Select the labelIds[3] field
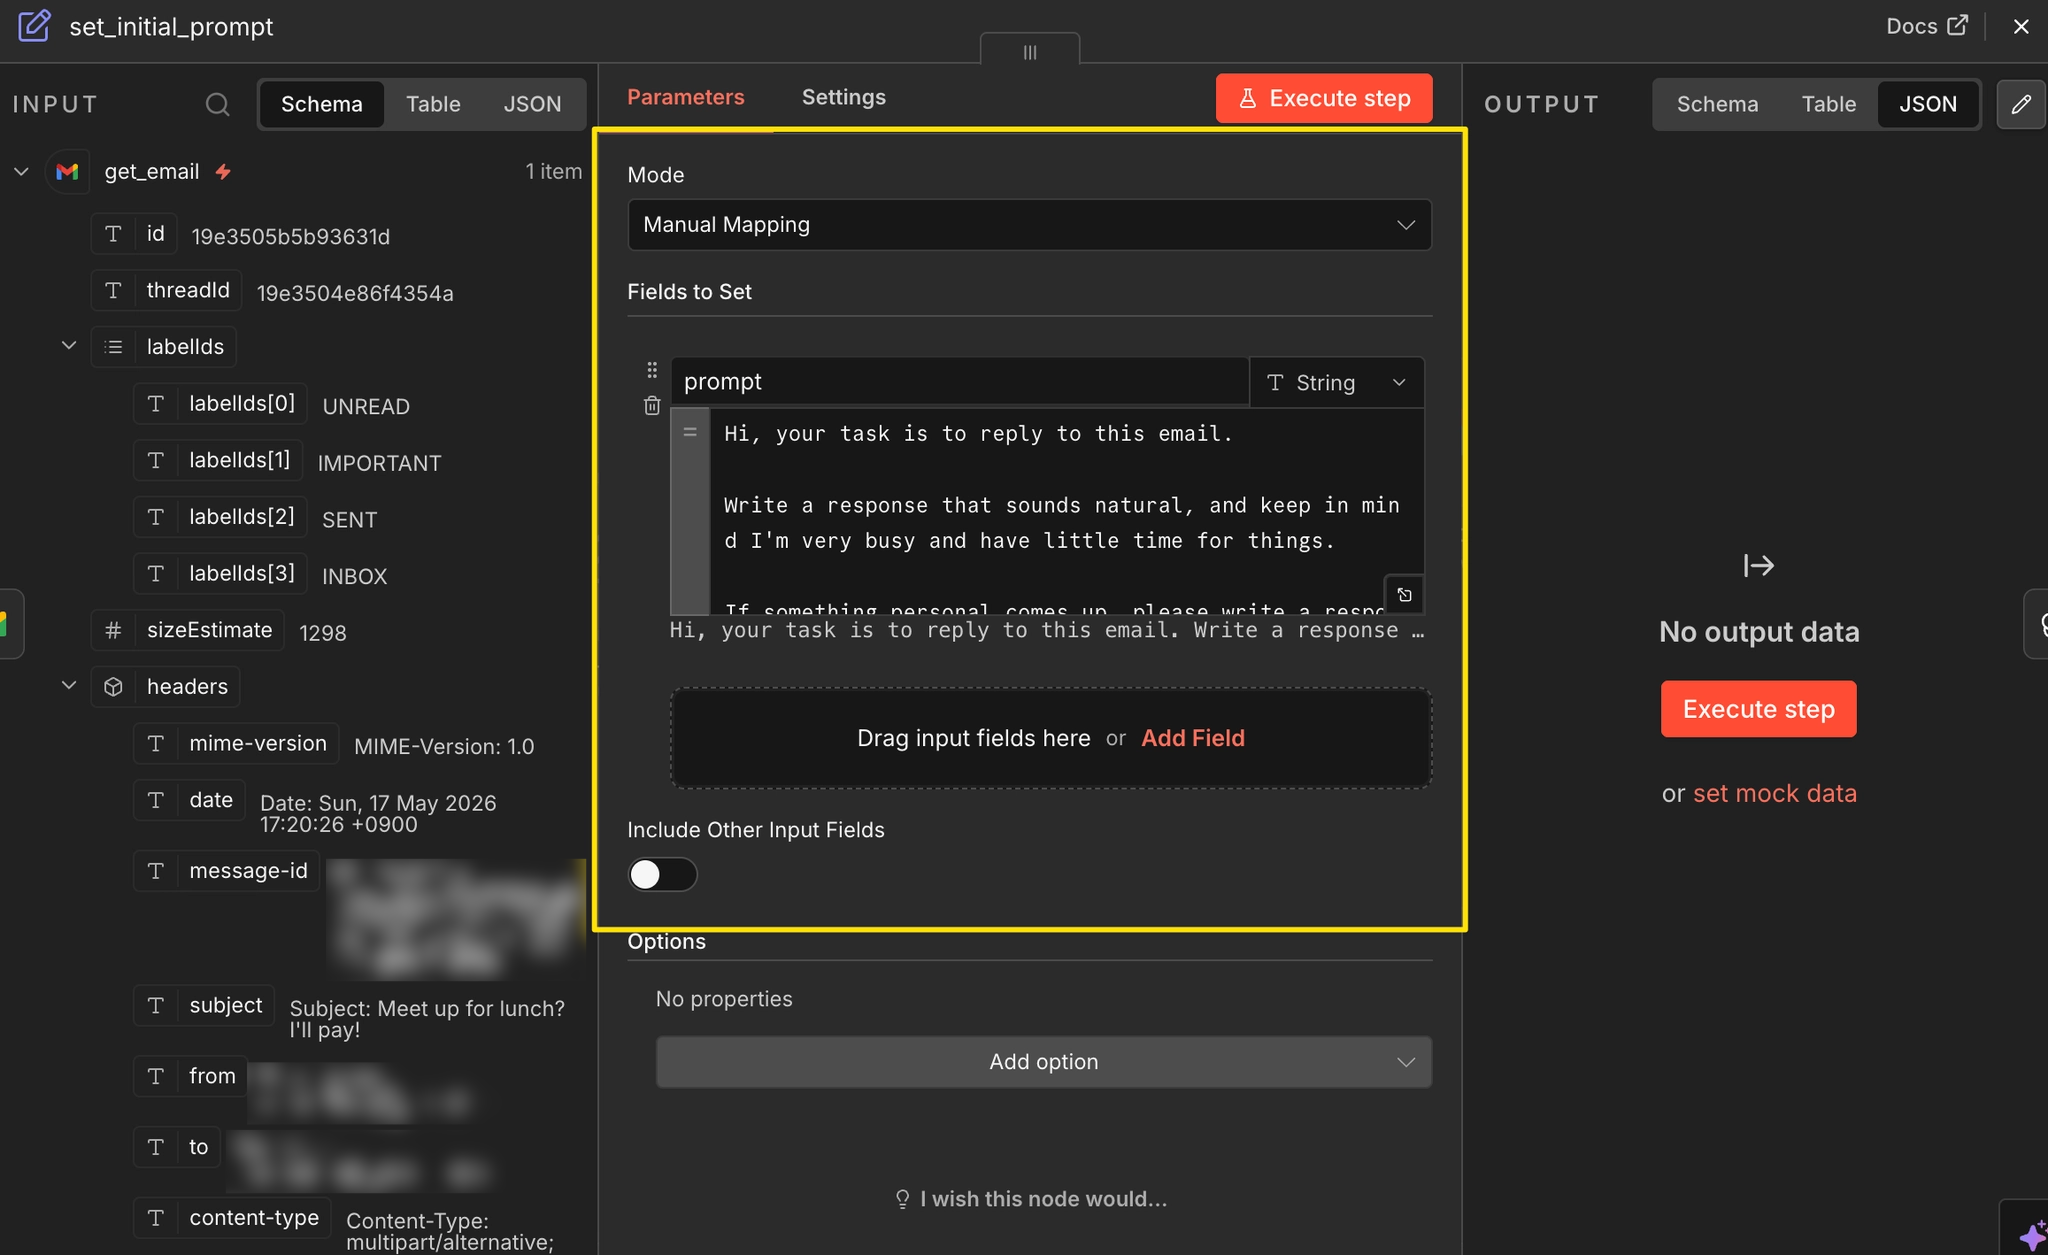Image resolution: width=2048 pixels, height=1255 pixels. [x=220, y=573]
